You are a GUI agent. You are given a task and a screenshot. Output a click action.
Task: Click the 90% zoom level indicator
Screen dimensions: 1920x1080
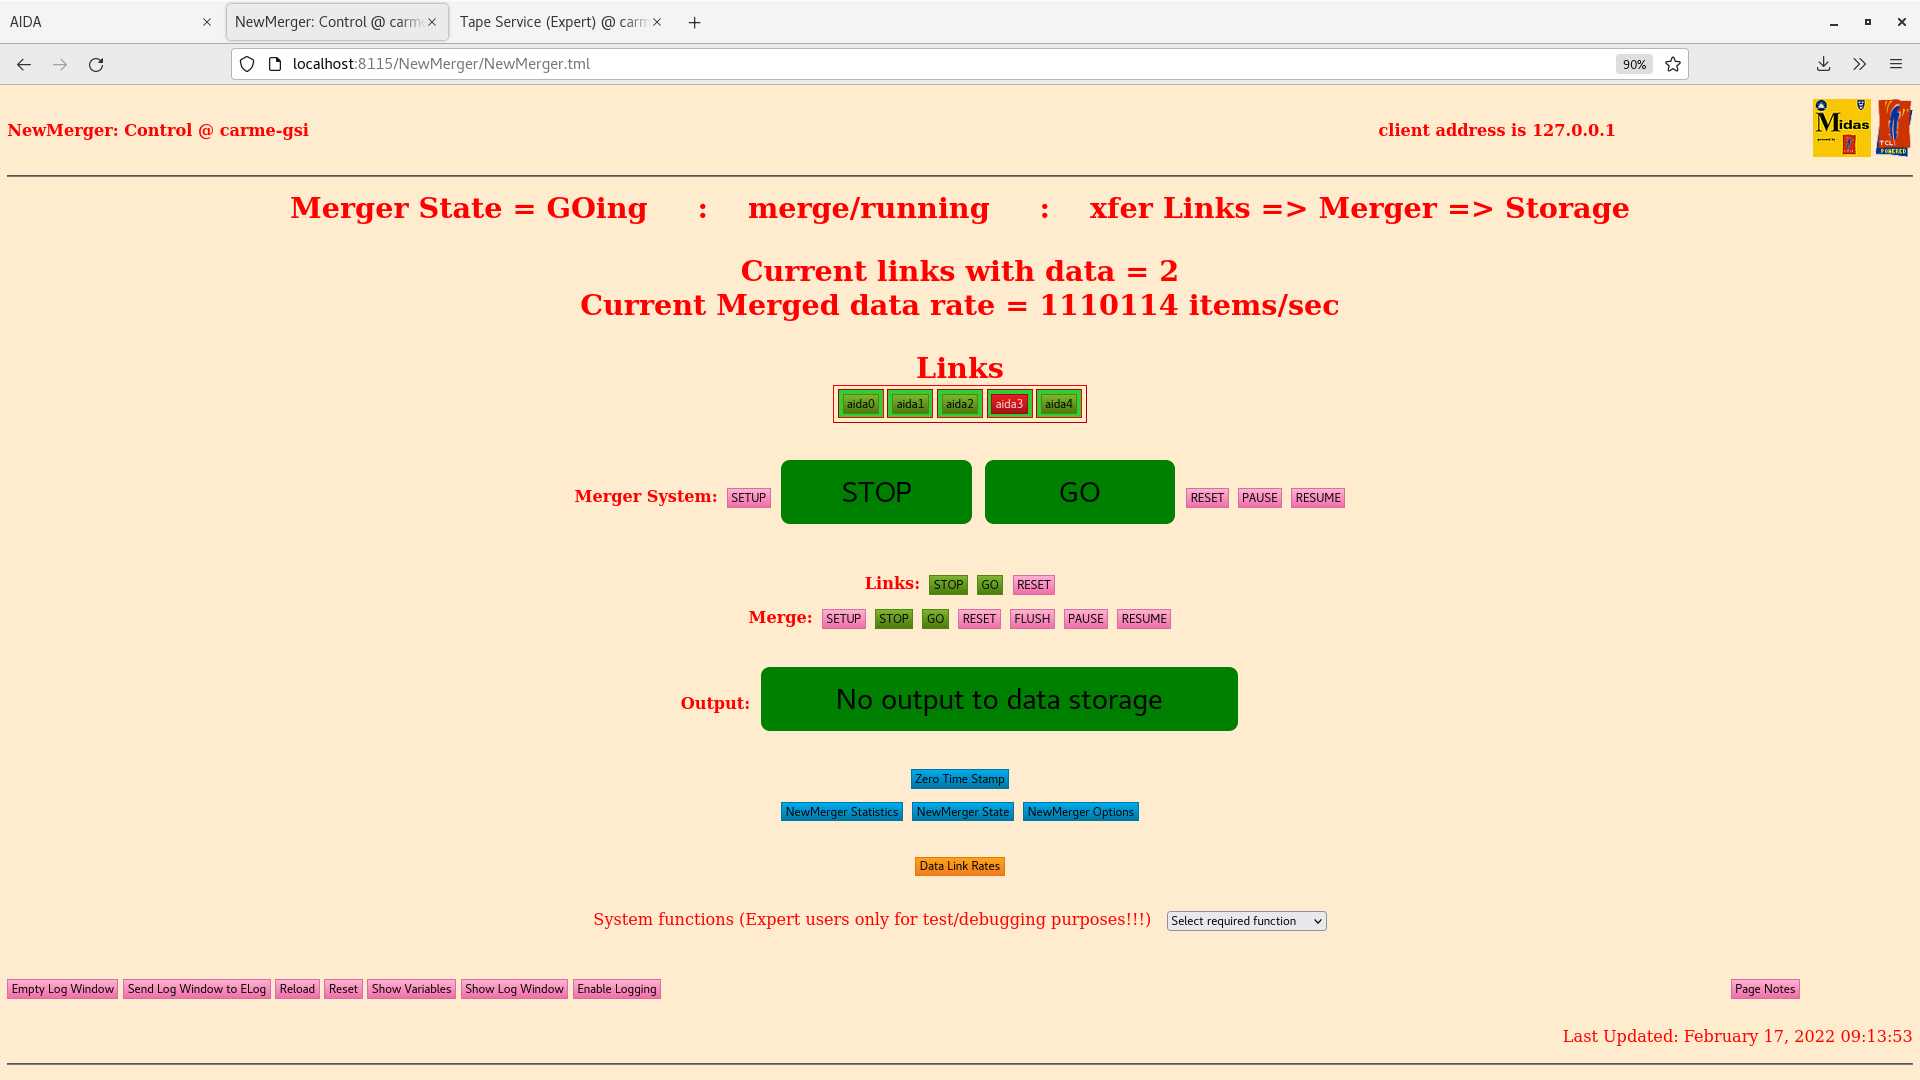pyautogui.click(x=1634, y=64)
